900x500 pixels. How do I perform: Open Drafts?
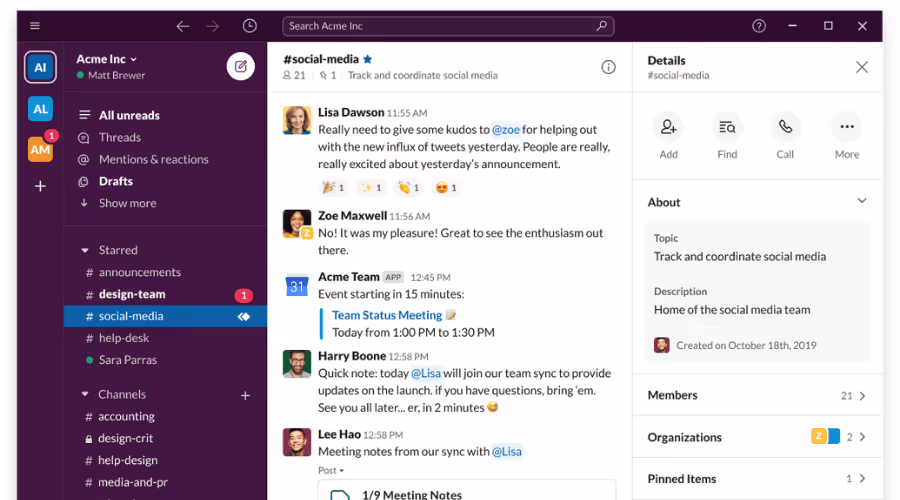click(x=115, y=181)
